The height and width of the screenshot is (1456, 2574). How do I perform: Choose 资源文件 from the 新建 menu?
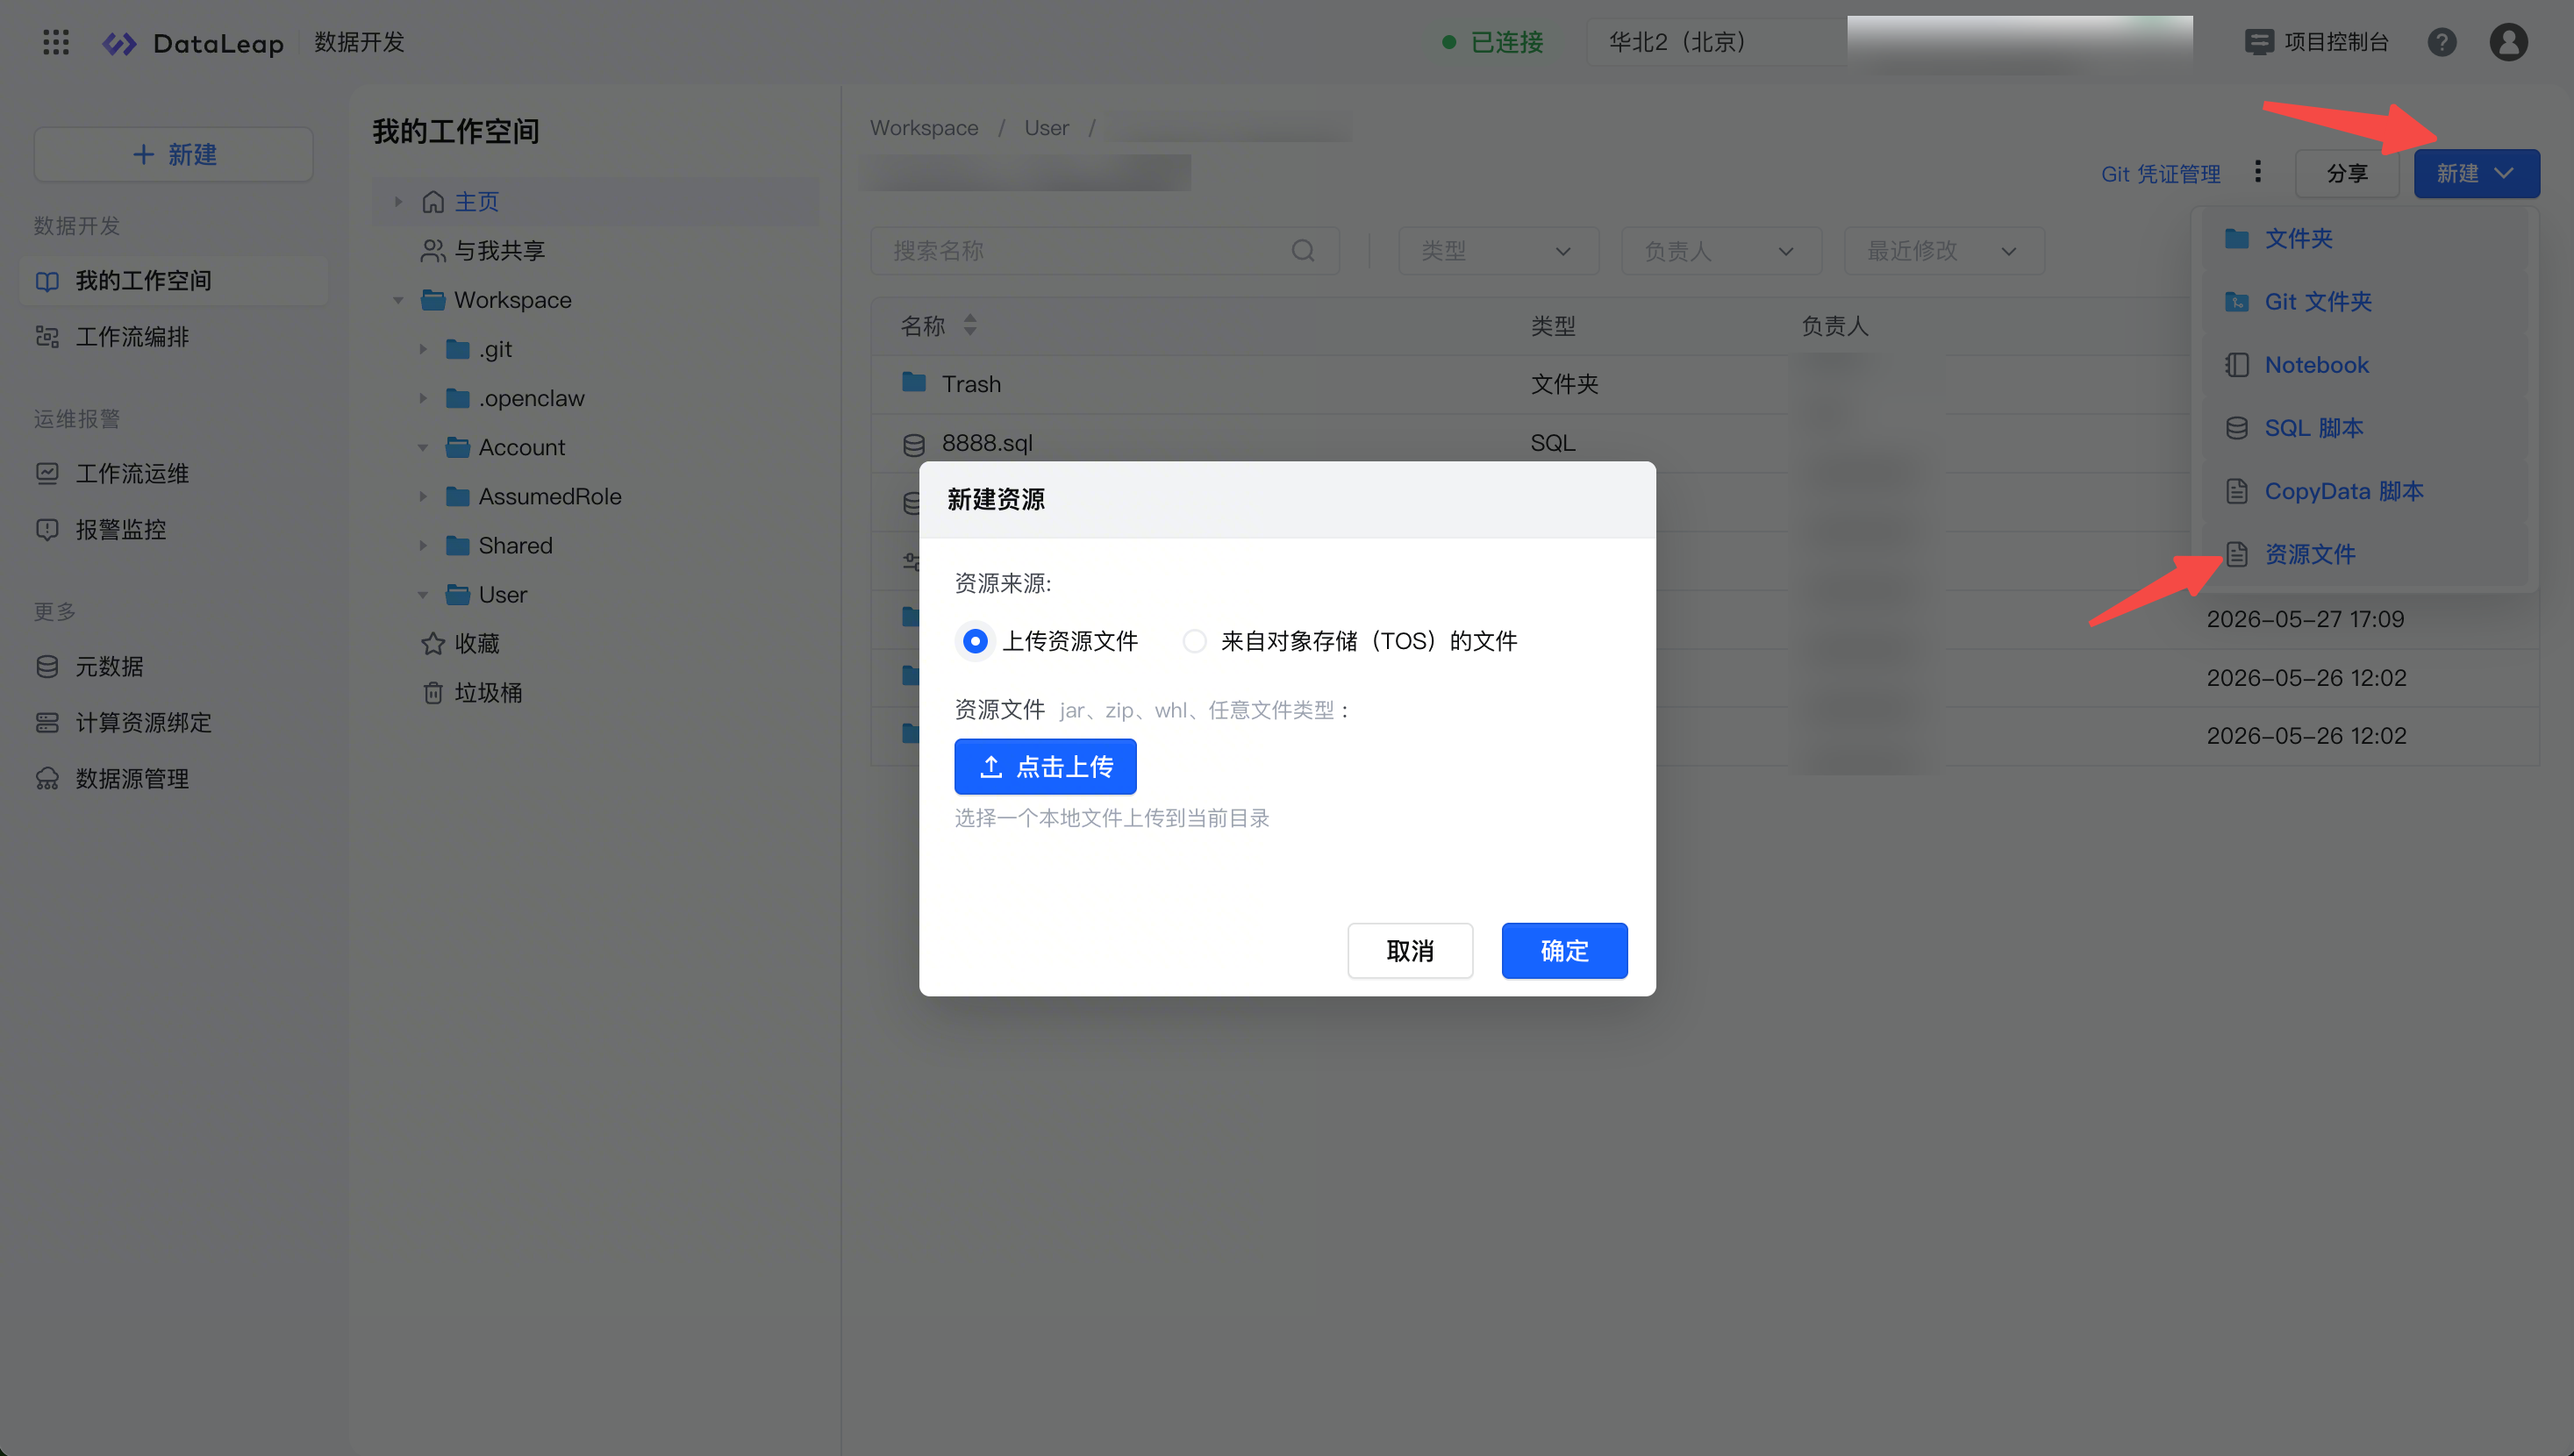click(2364, 554)
